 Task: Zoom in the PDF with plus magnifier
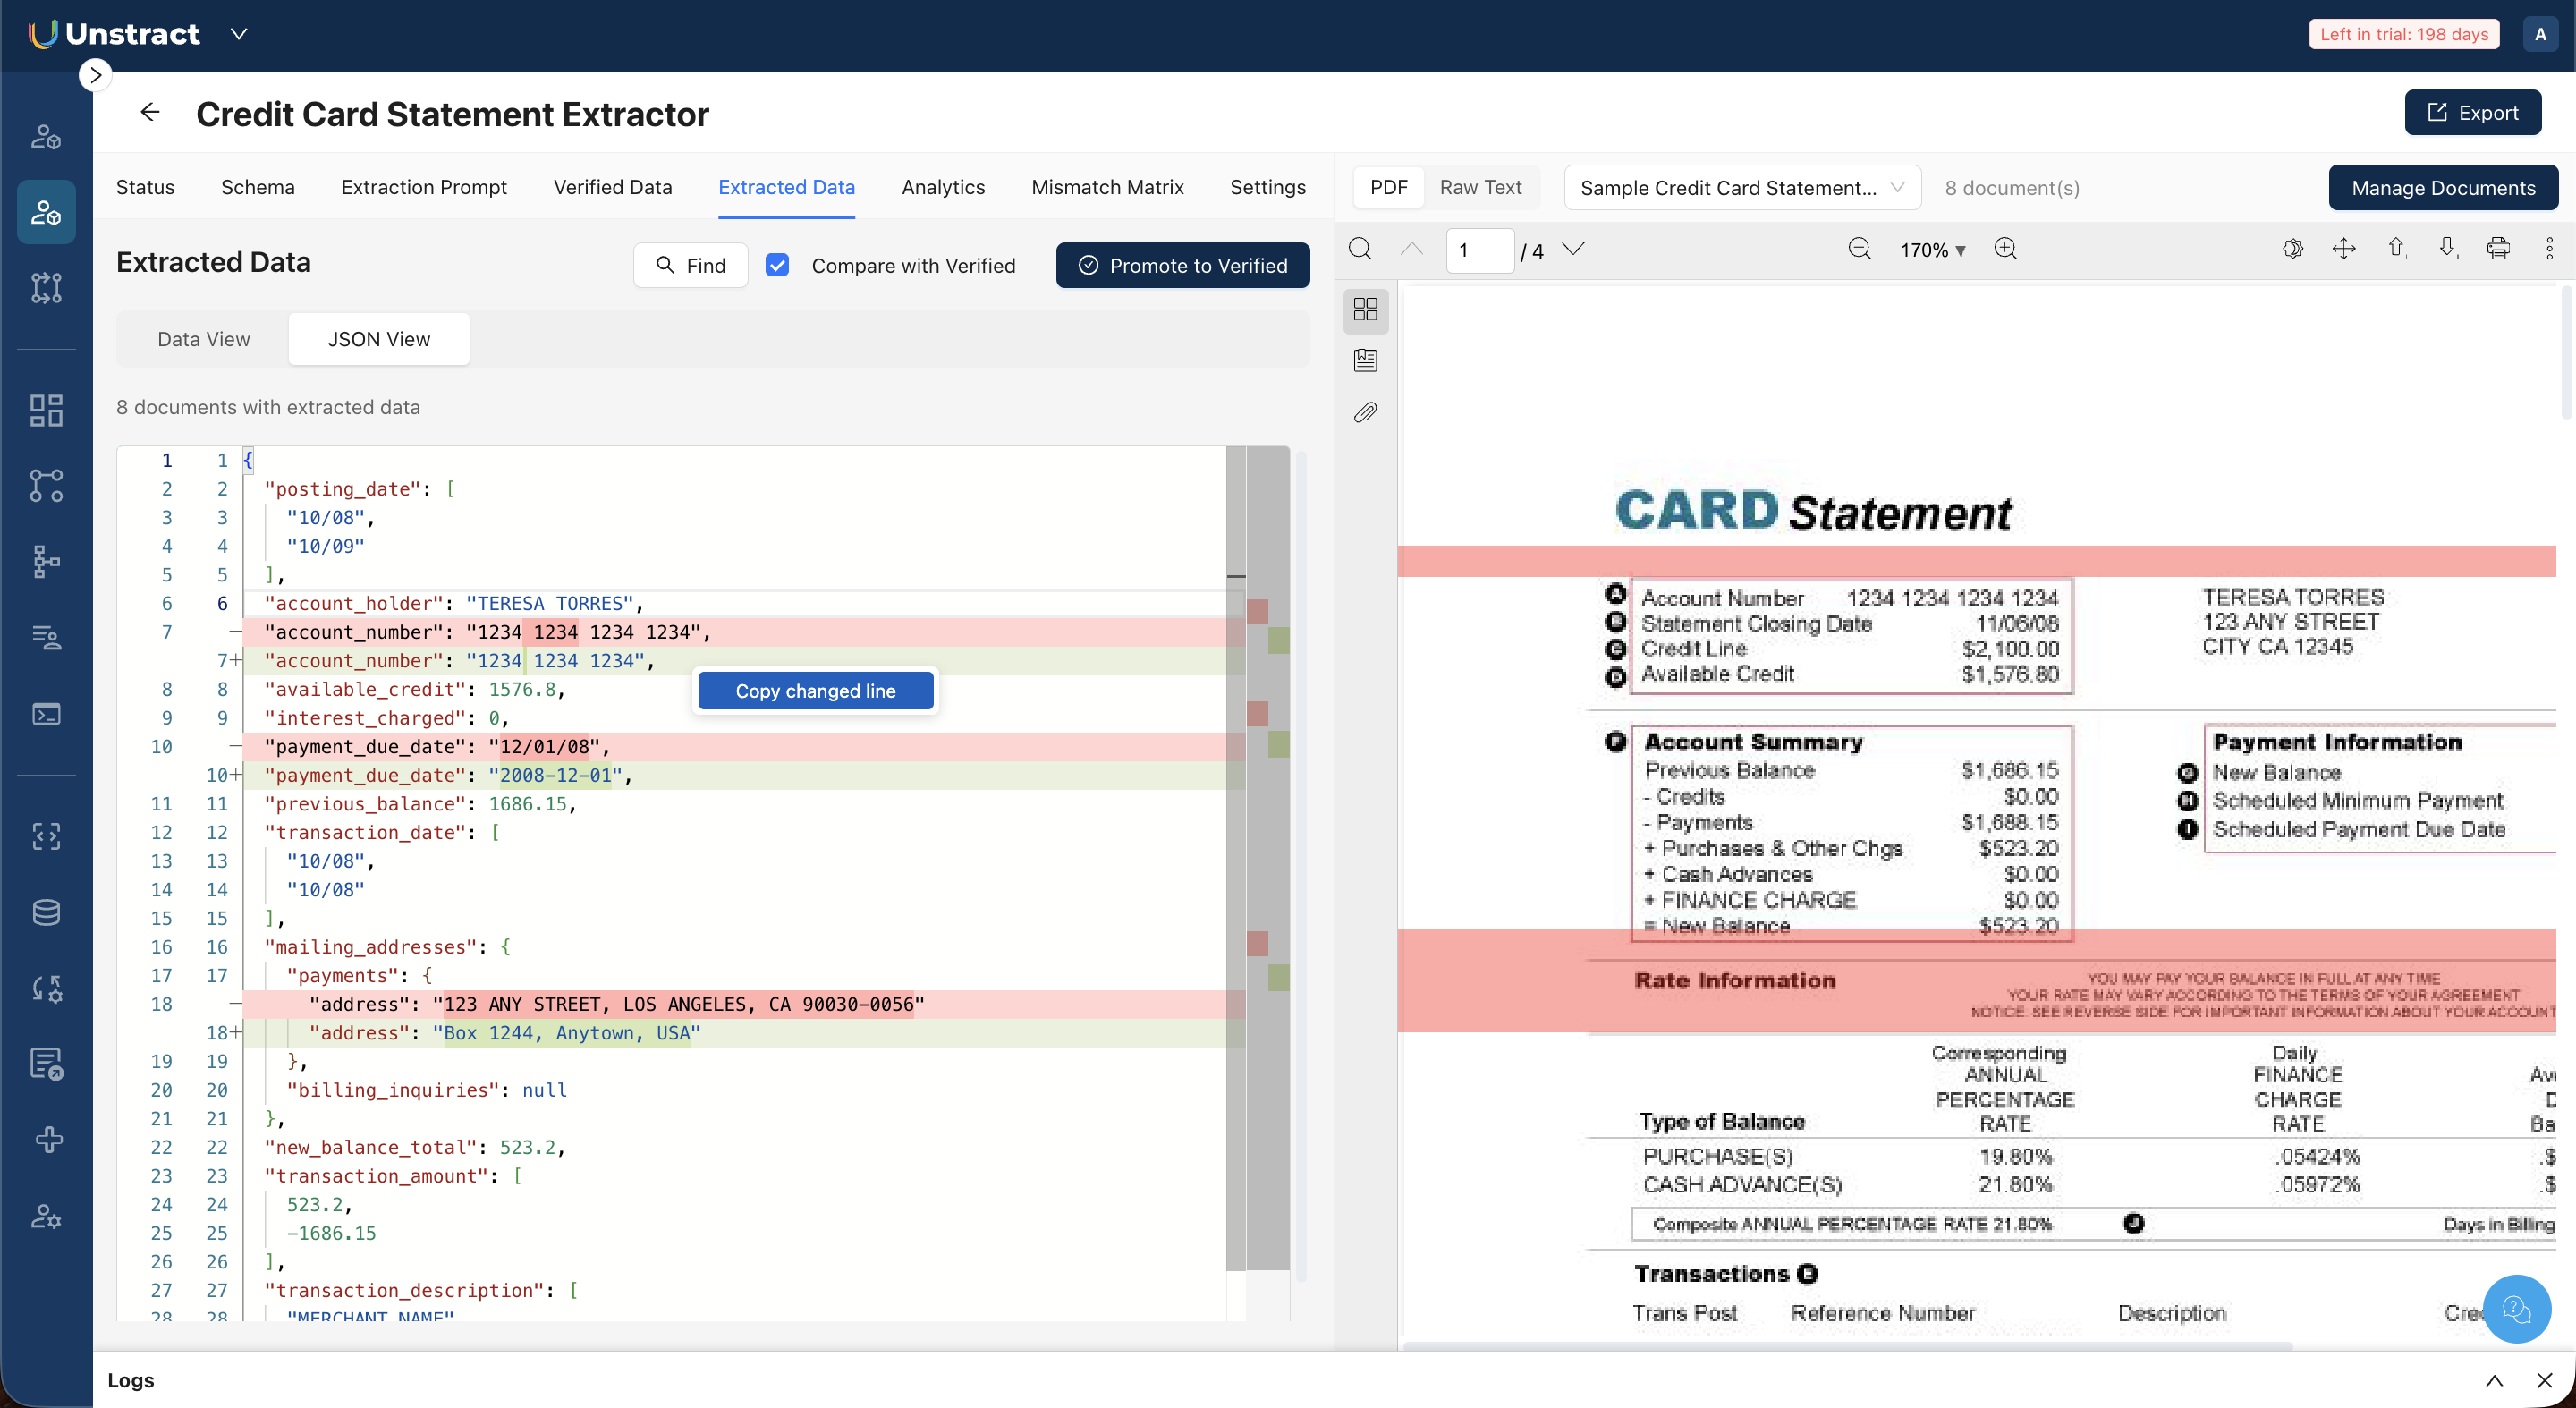pos(2005,249)
